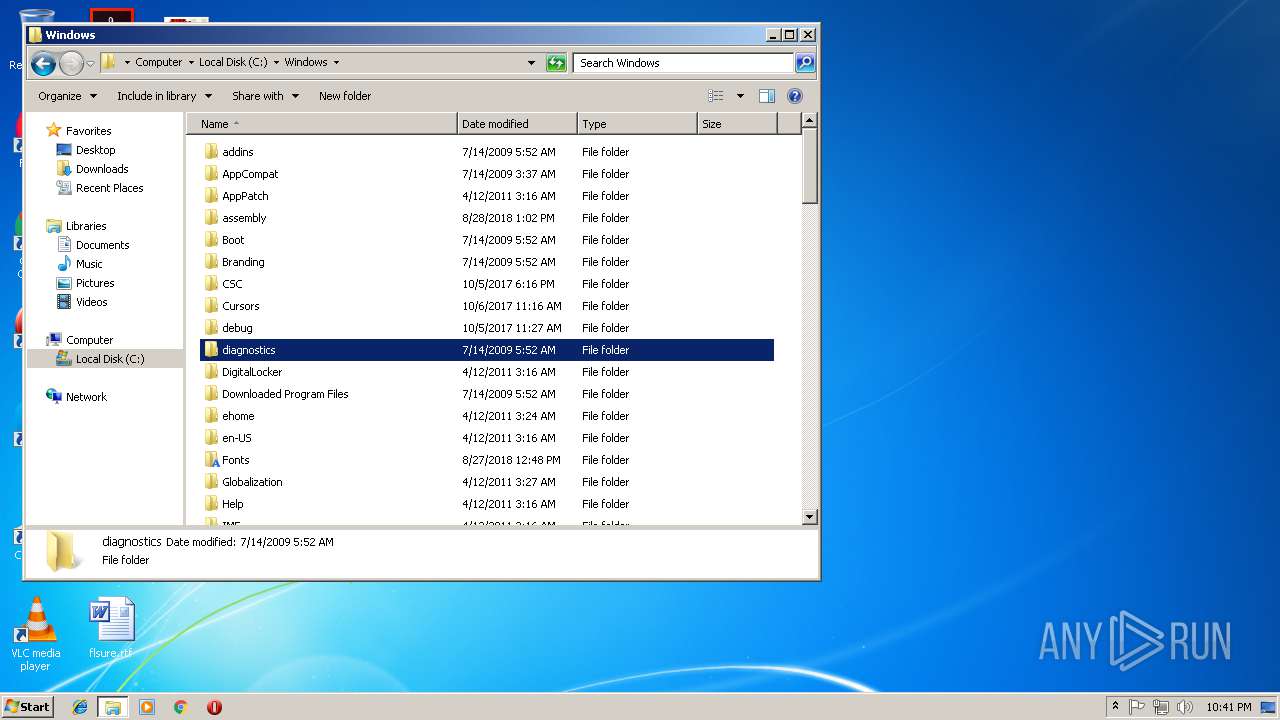
Task: Select the AppPatch folder icon
Action: (211, 196)
